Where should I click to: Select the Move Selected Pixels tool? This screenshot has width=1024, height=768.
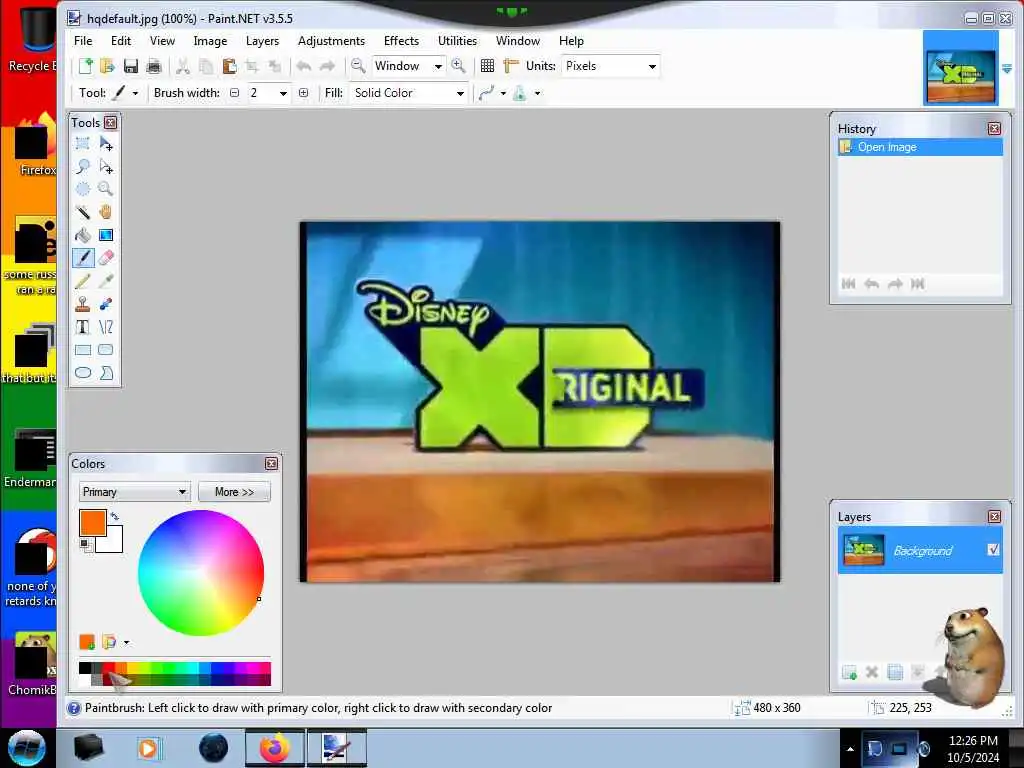click(x=106, y=144)
